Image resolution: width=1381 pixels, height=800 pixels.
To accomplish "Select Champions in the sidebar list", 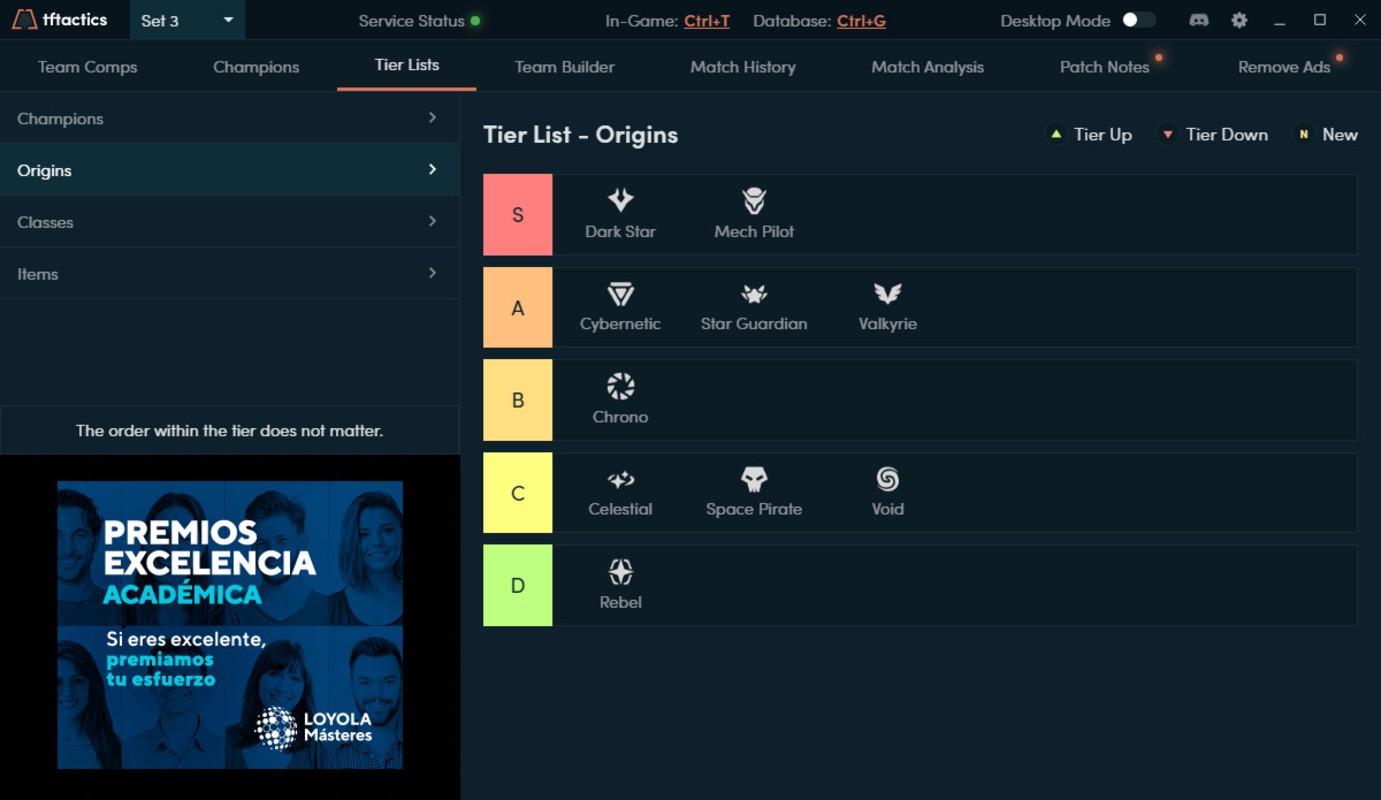I will (229, 118).
